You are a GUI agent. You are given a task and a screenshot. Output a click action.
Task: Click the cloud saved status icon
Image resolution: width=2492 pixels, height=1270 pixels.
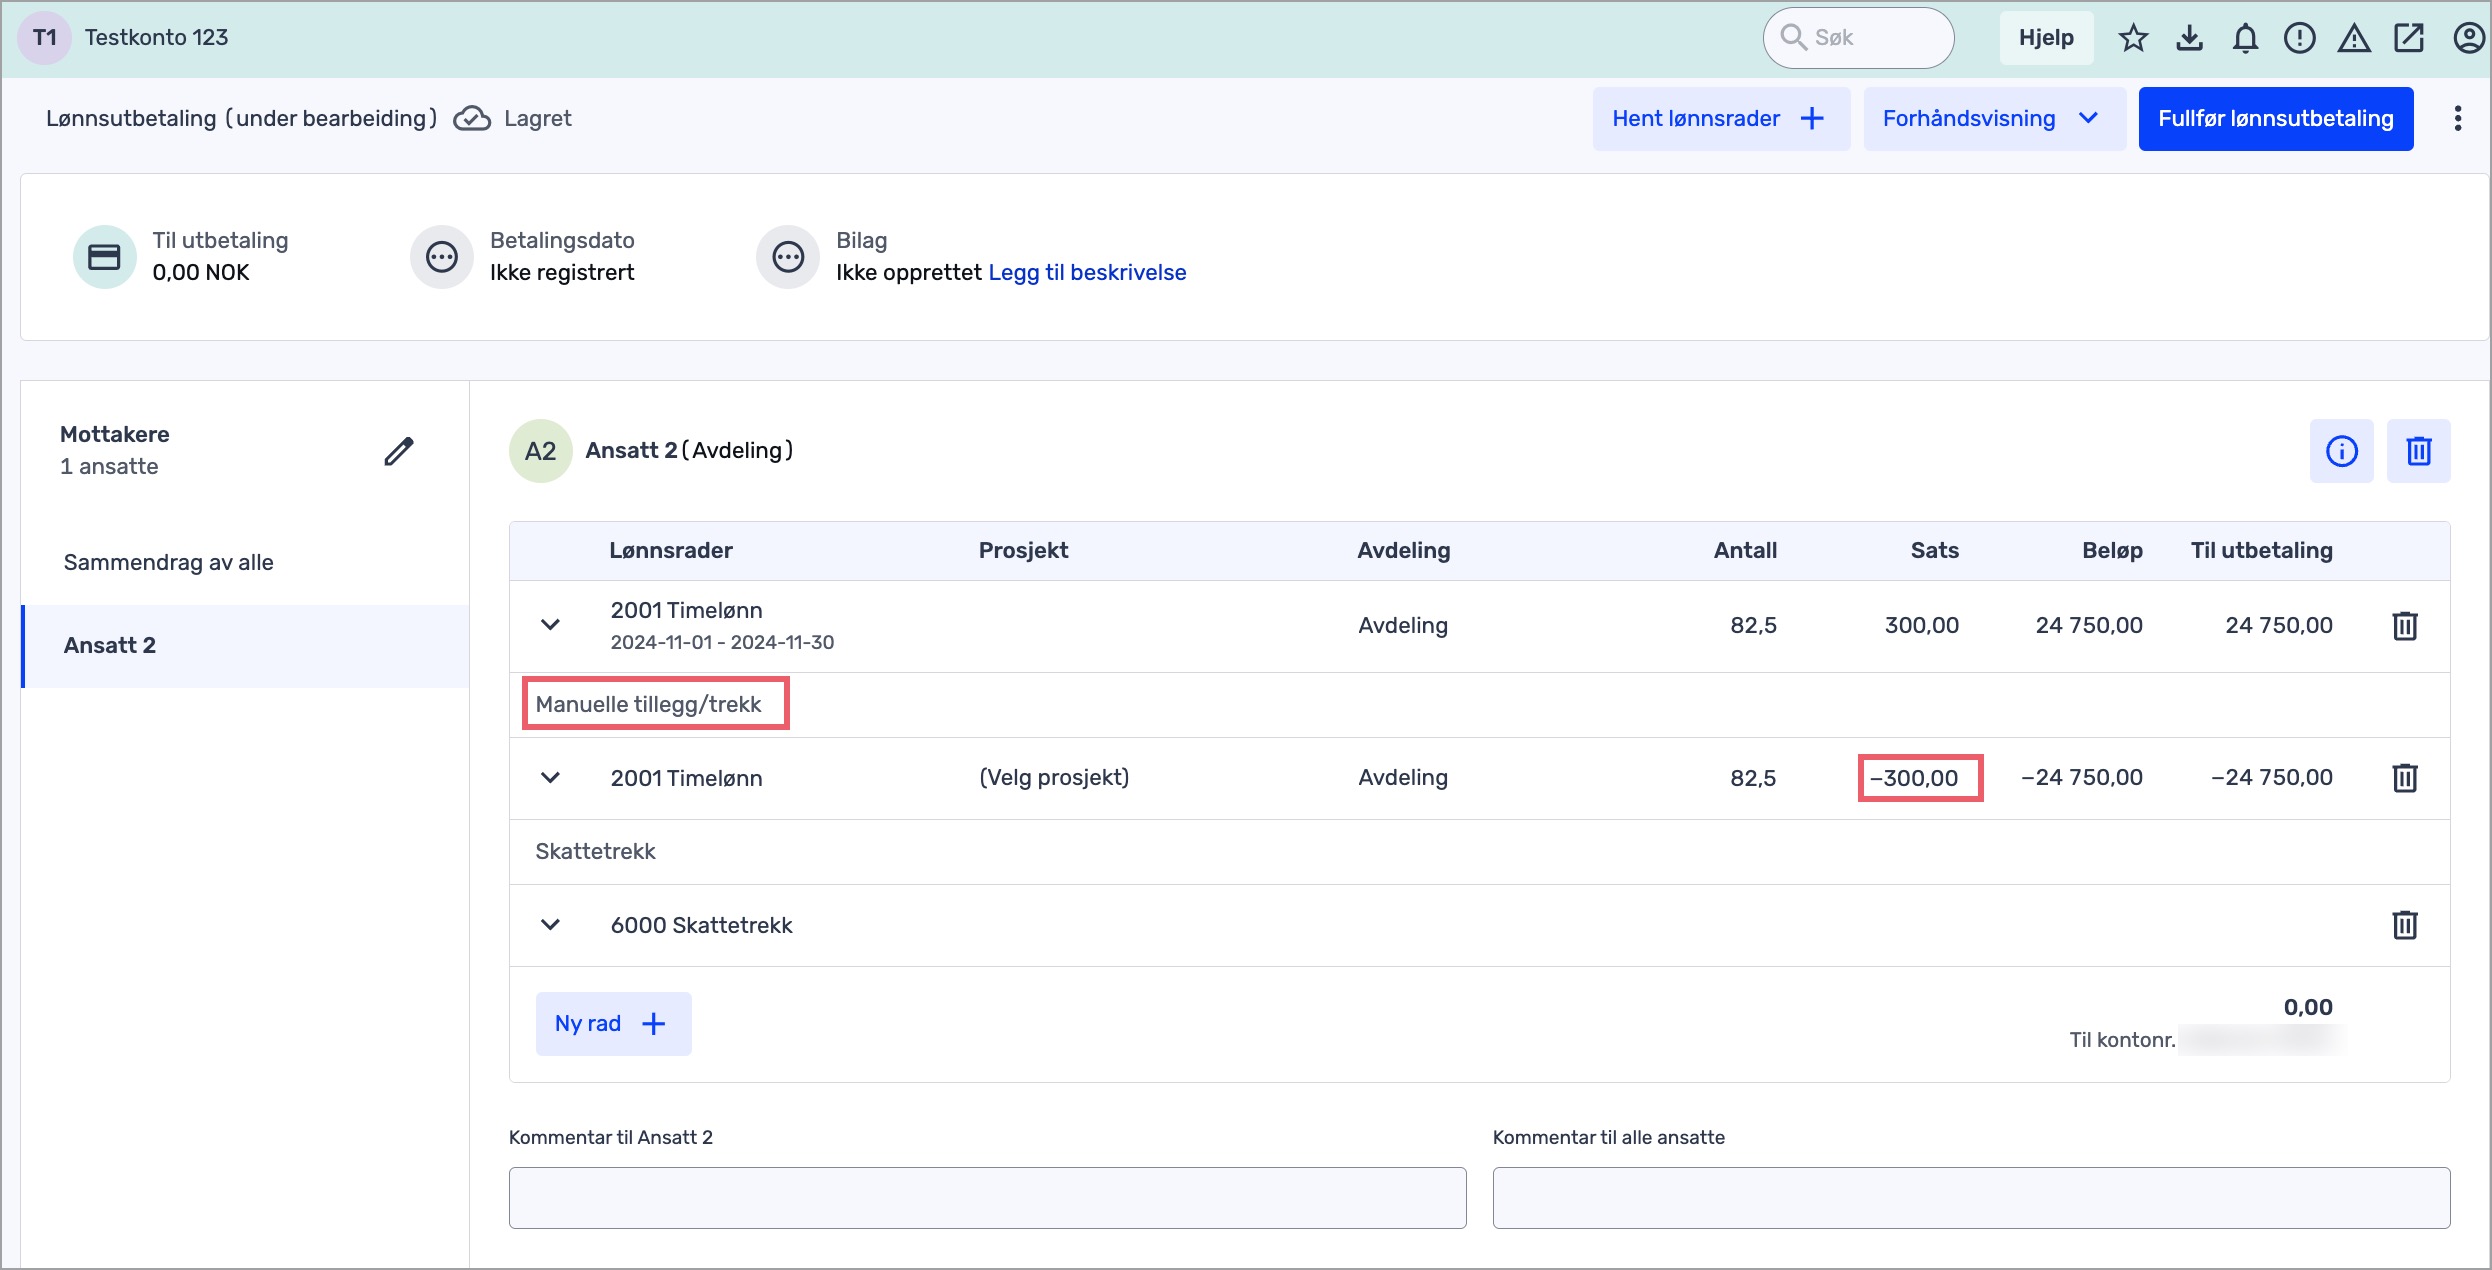tap(472, 119)
